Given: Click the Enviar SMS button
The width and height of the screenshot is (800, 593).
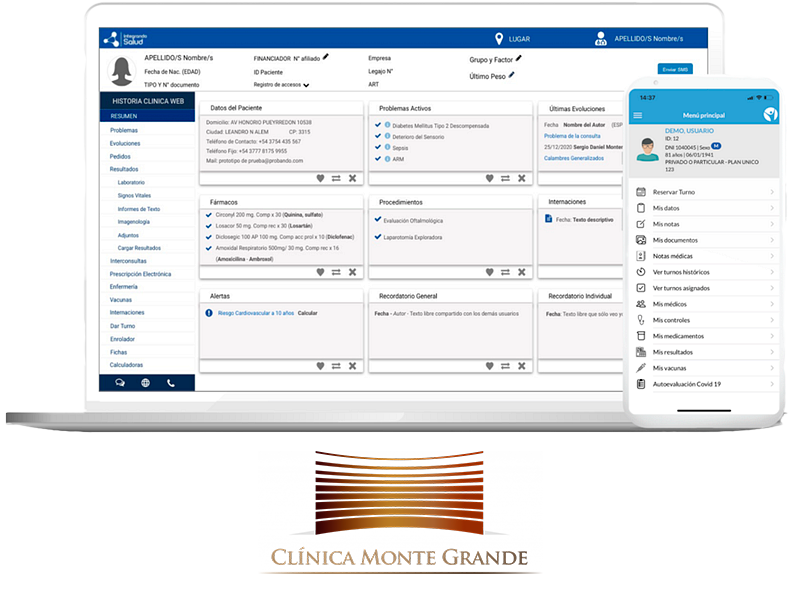Looking at the screenshot, I should (675, 69).
